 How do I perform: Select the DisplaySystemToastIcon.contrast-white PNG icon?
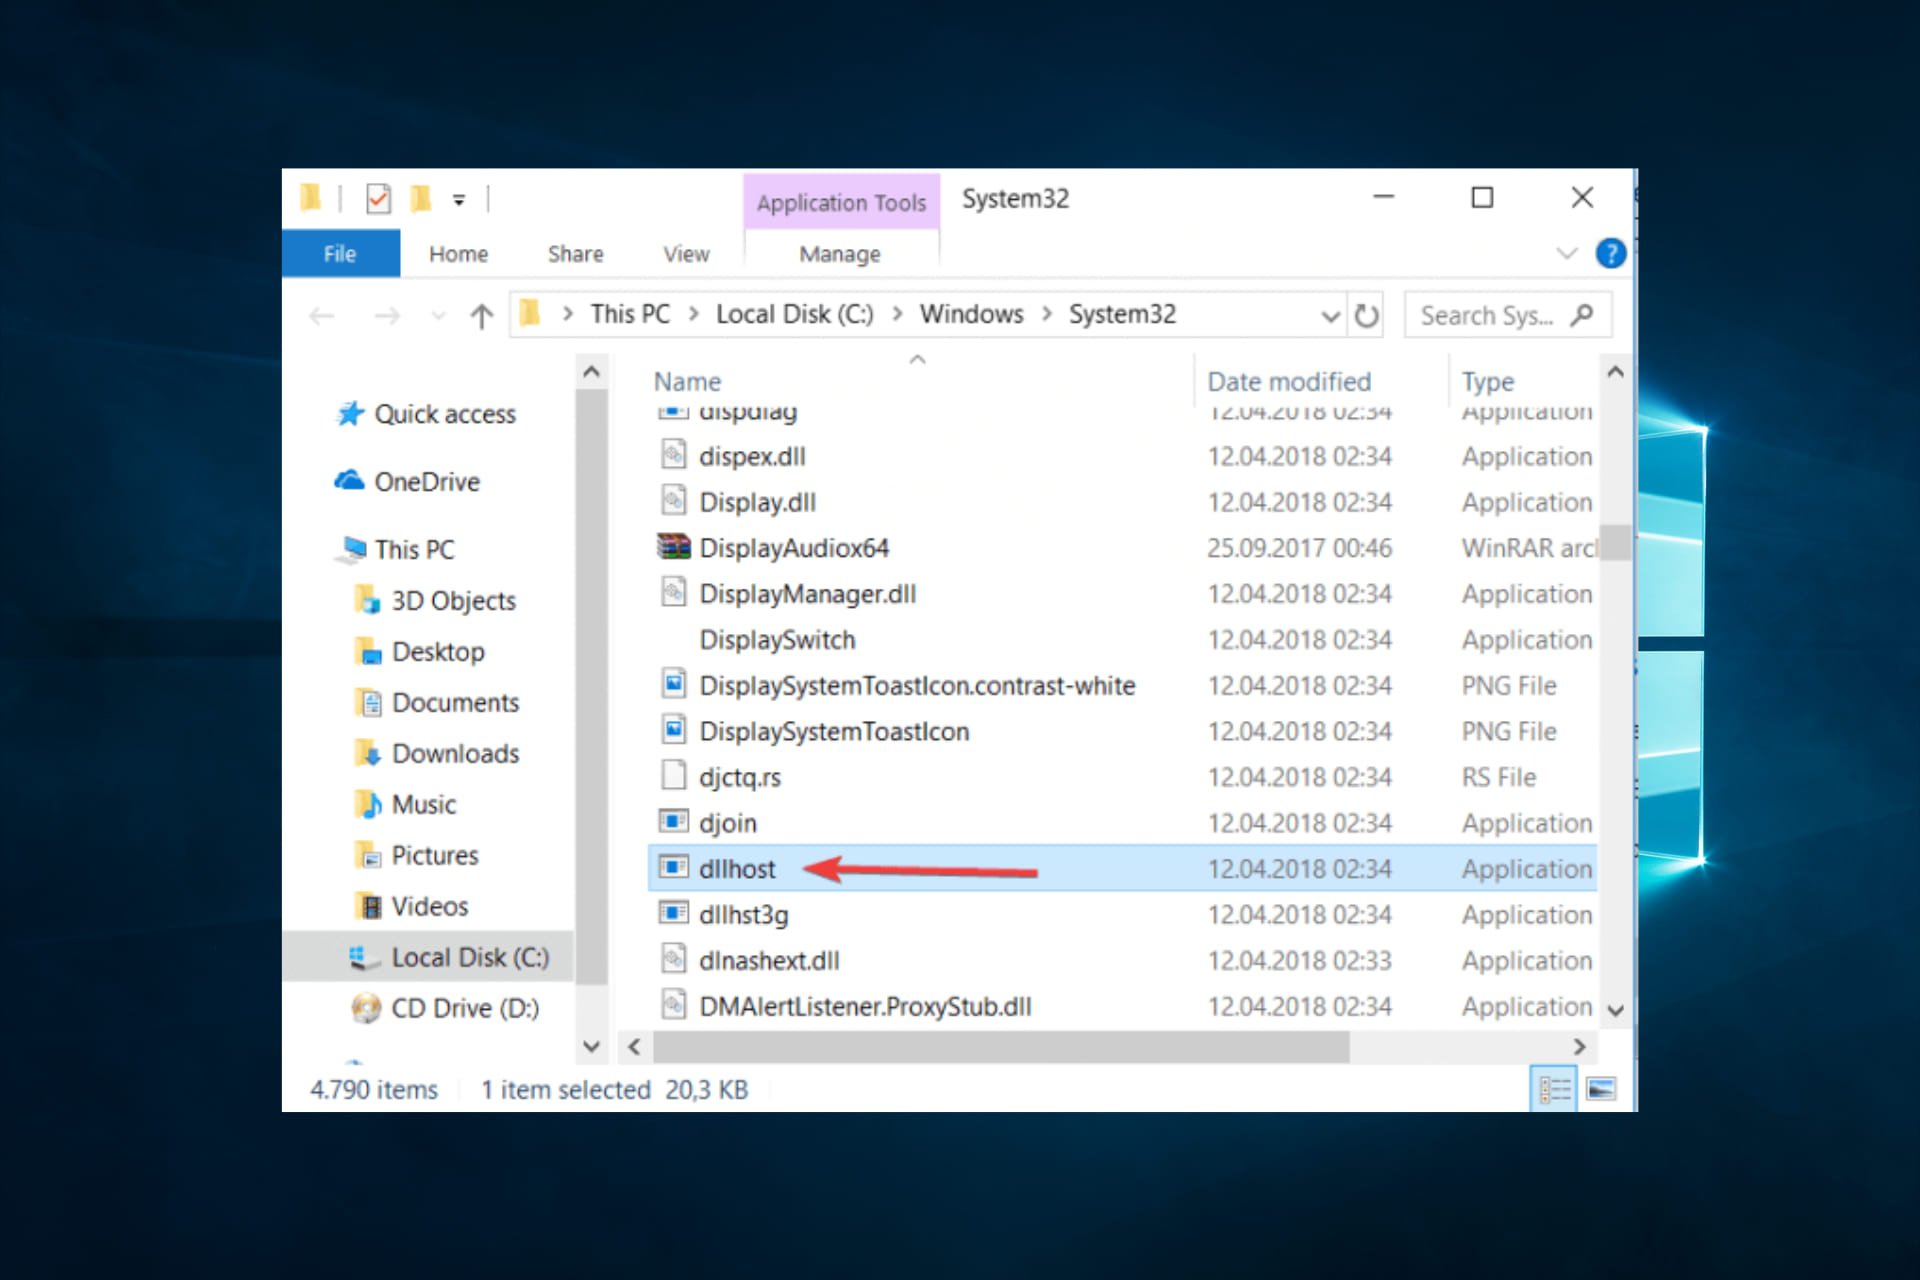[x=674, y=685]
